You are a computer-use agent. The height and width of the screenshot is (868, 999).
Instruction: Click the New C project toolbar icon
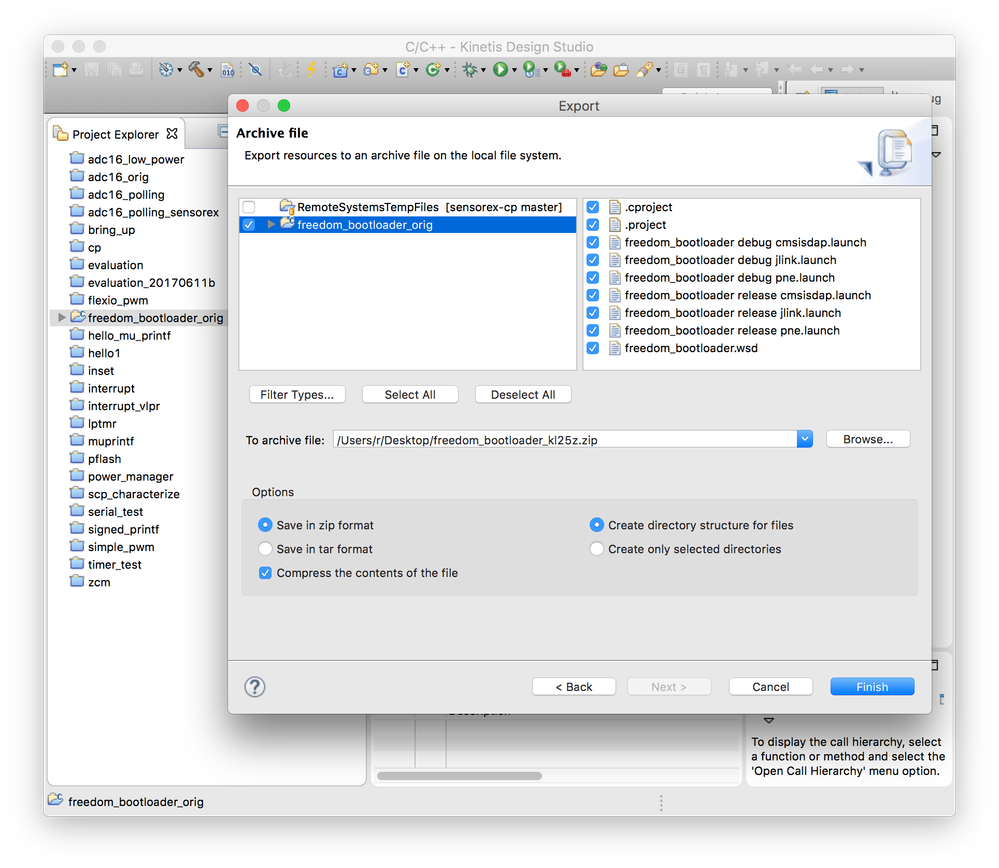pos(340,69)
